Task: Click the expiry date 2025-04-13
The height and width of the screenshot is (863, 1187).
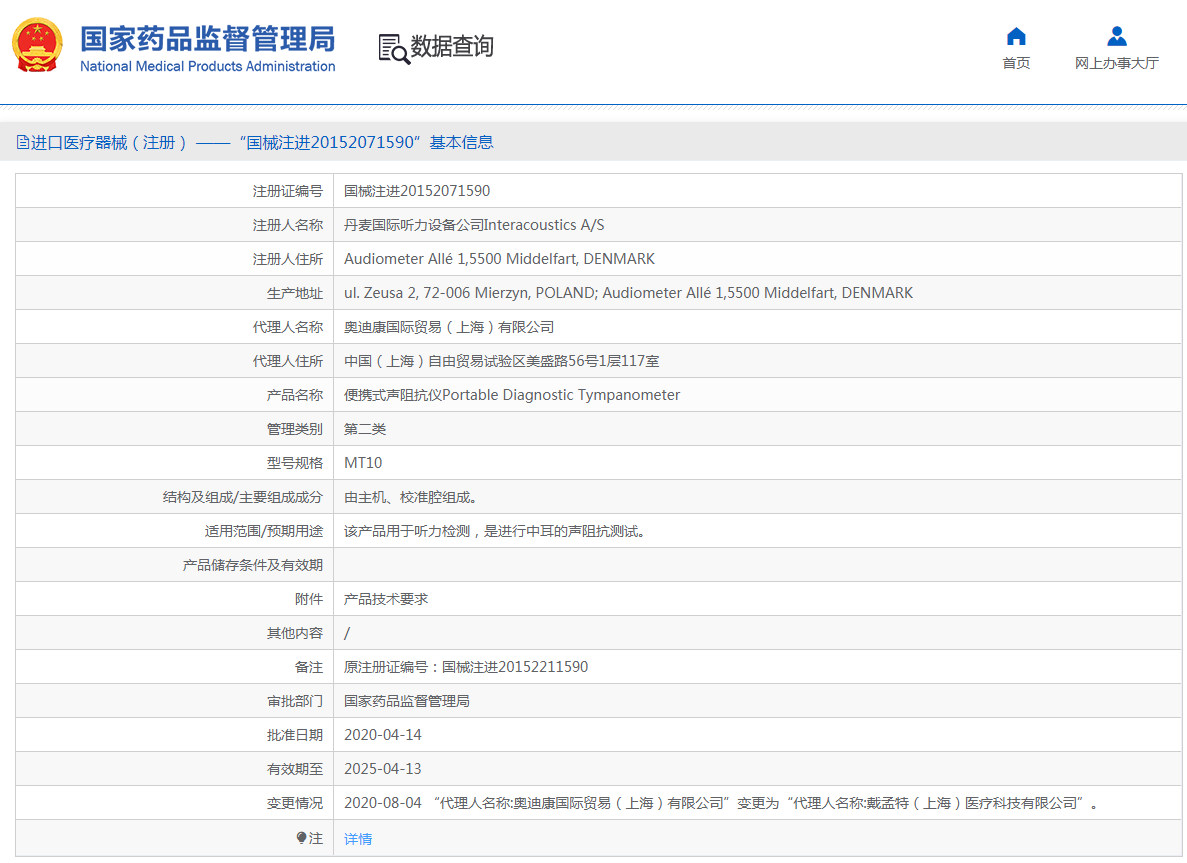Action: click(383, 769)
